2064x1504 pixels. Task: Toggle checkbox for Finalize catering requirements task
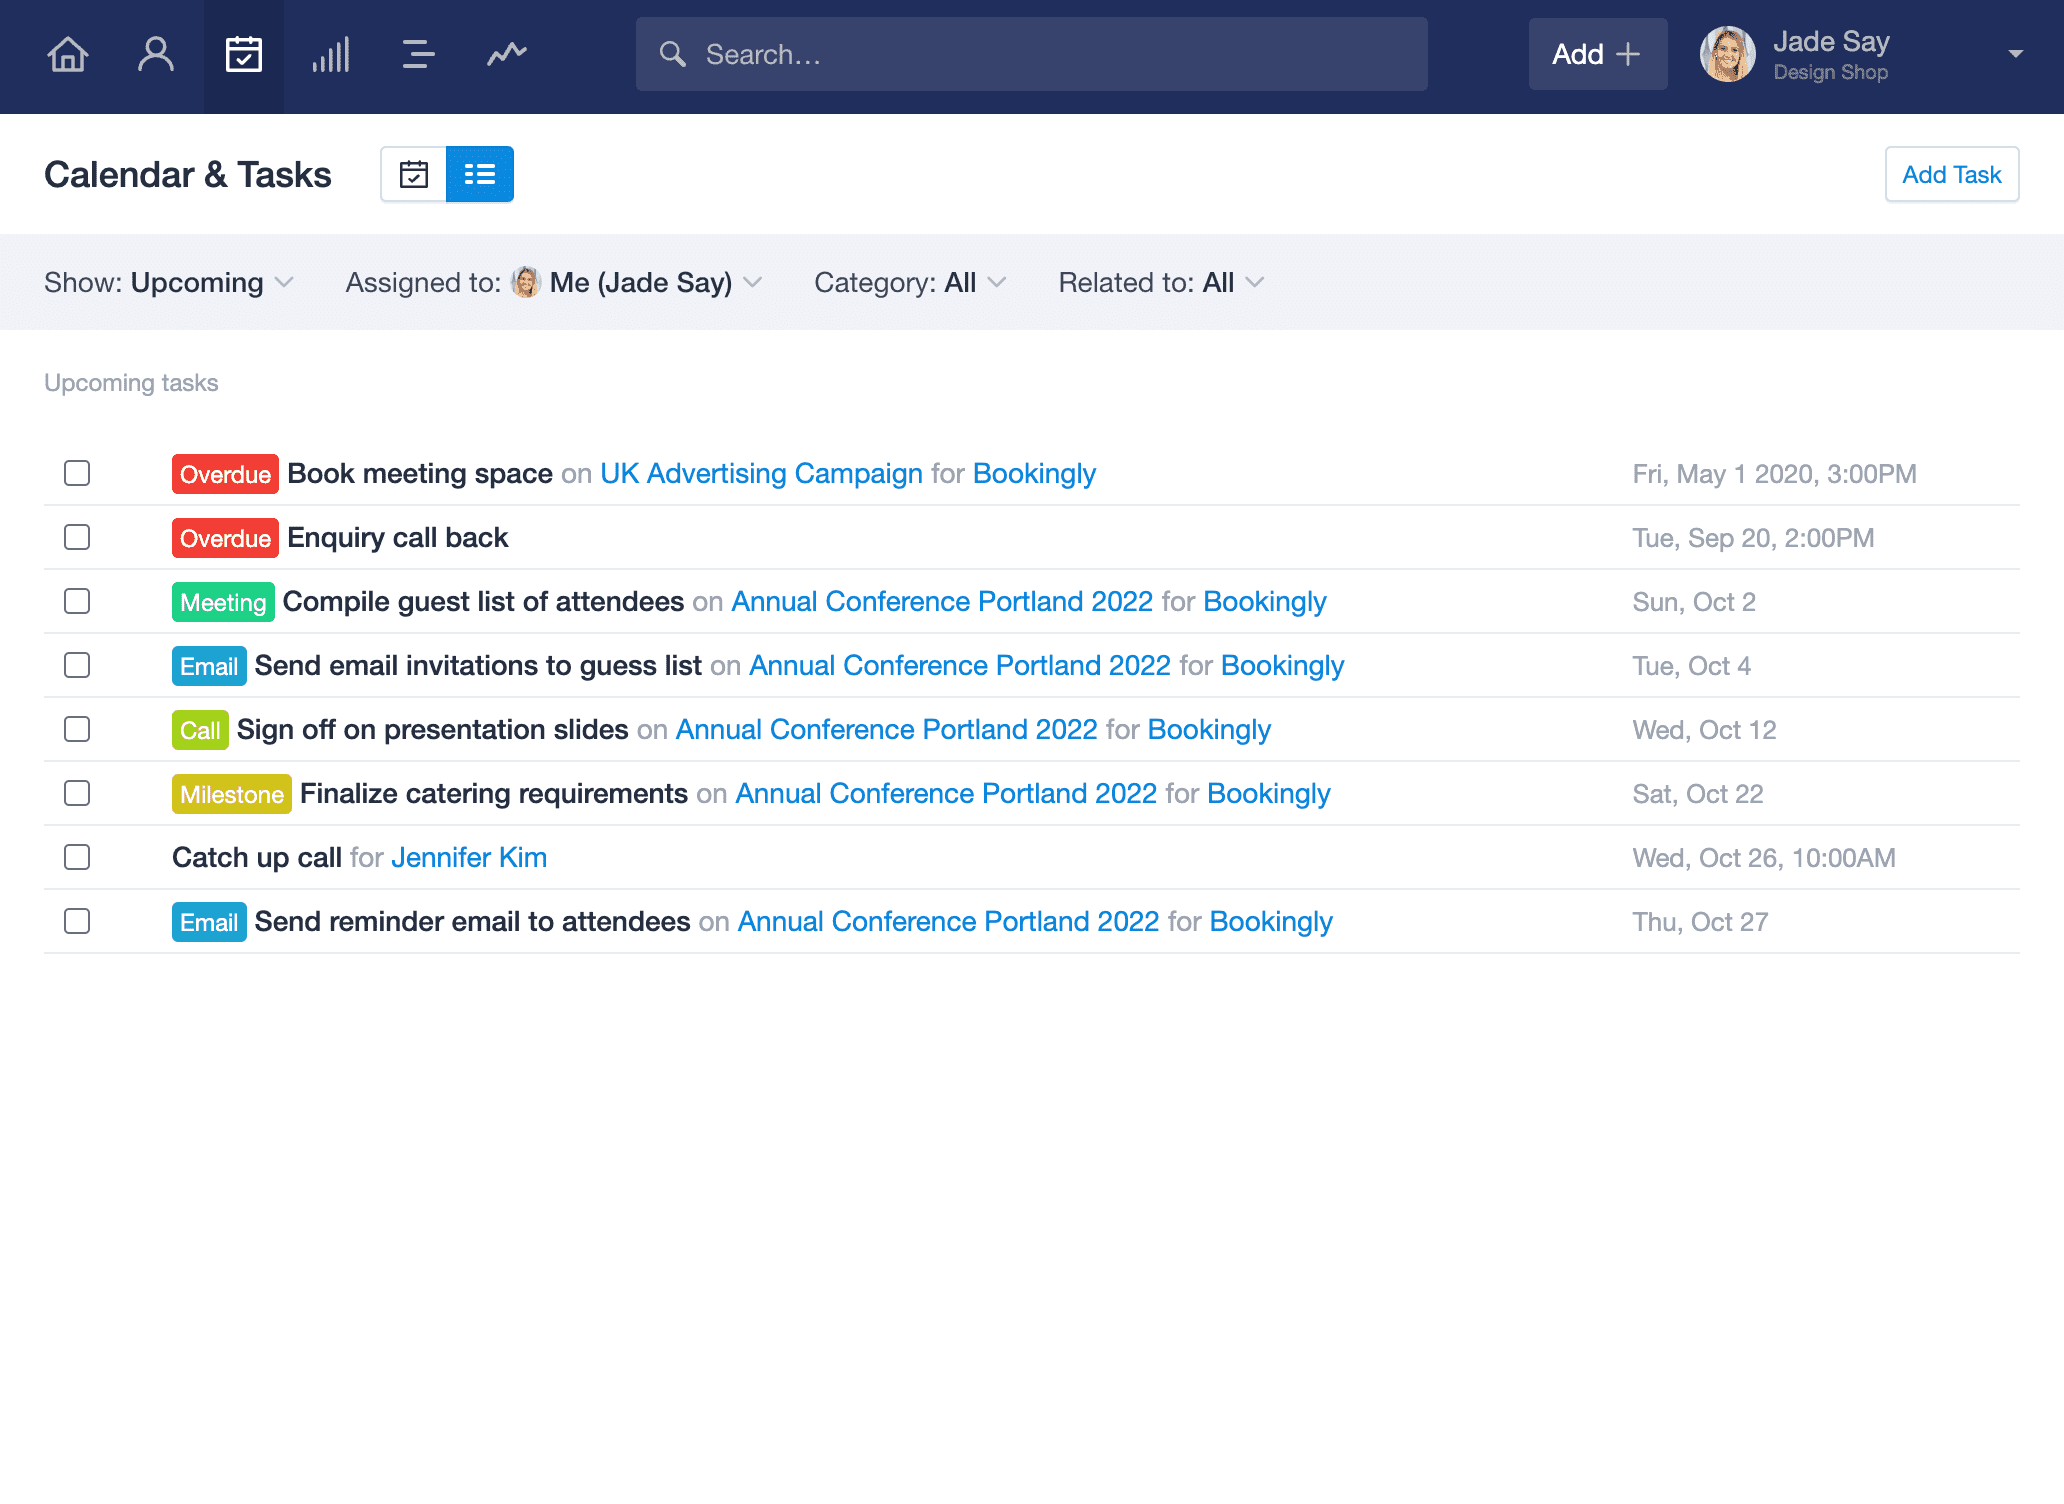pyautogui.click(x=77, y=791)
